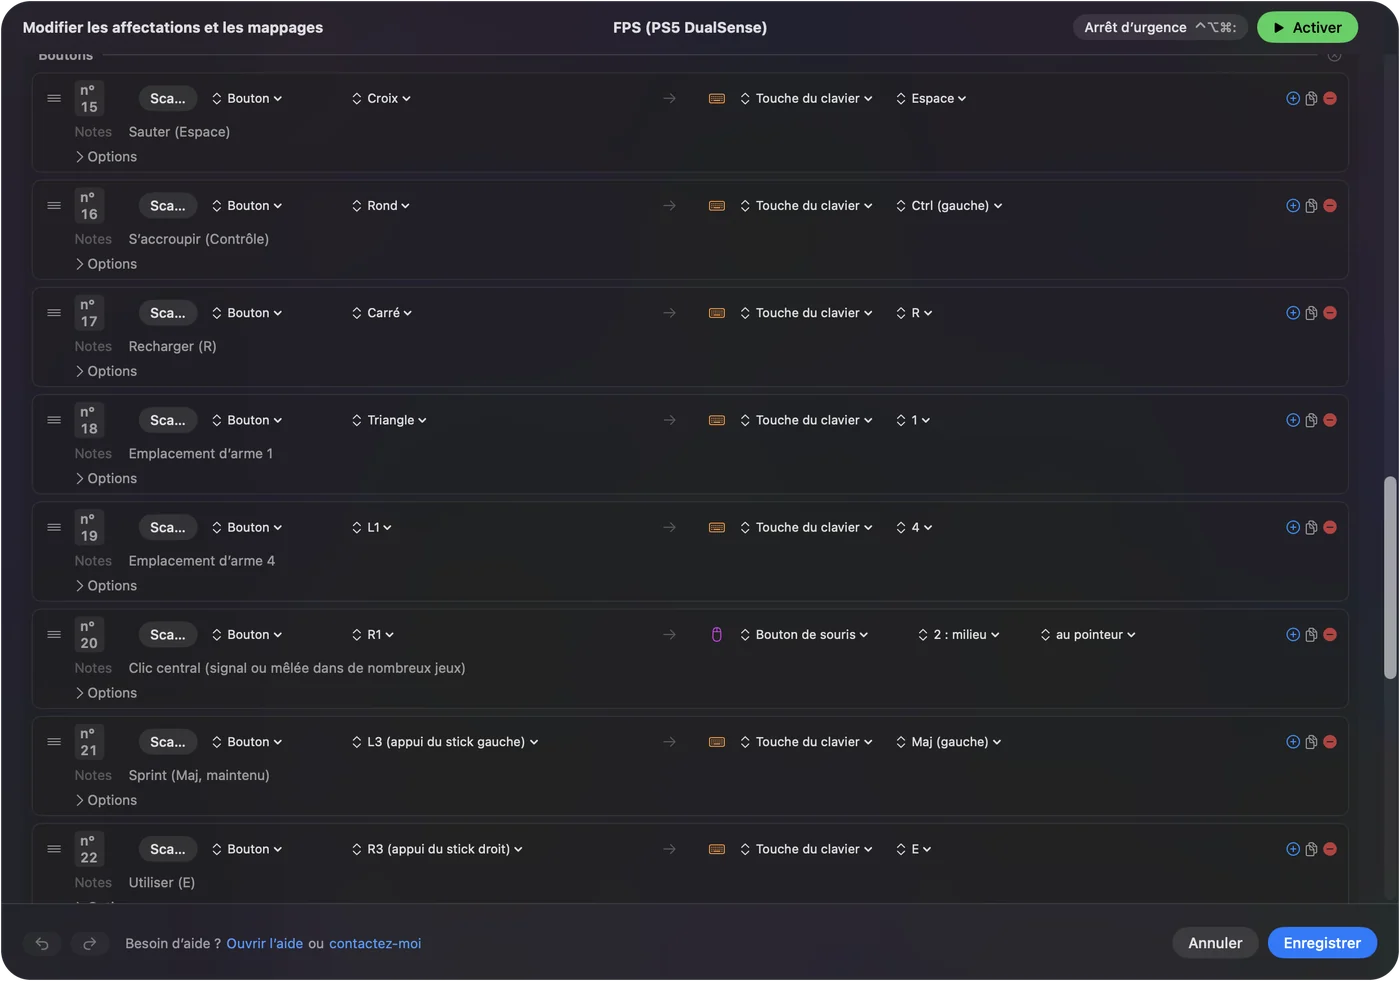Expand Options under Emplacement d'arme 4
The image size is (1400, 981).
pyautogui.click(x=106, y=586)
